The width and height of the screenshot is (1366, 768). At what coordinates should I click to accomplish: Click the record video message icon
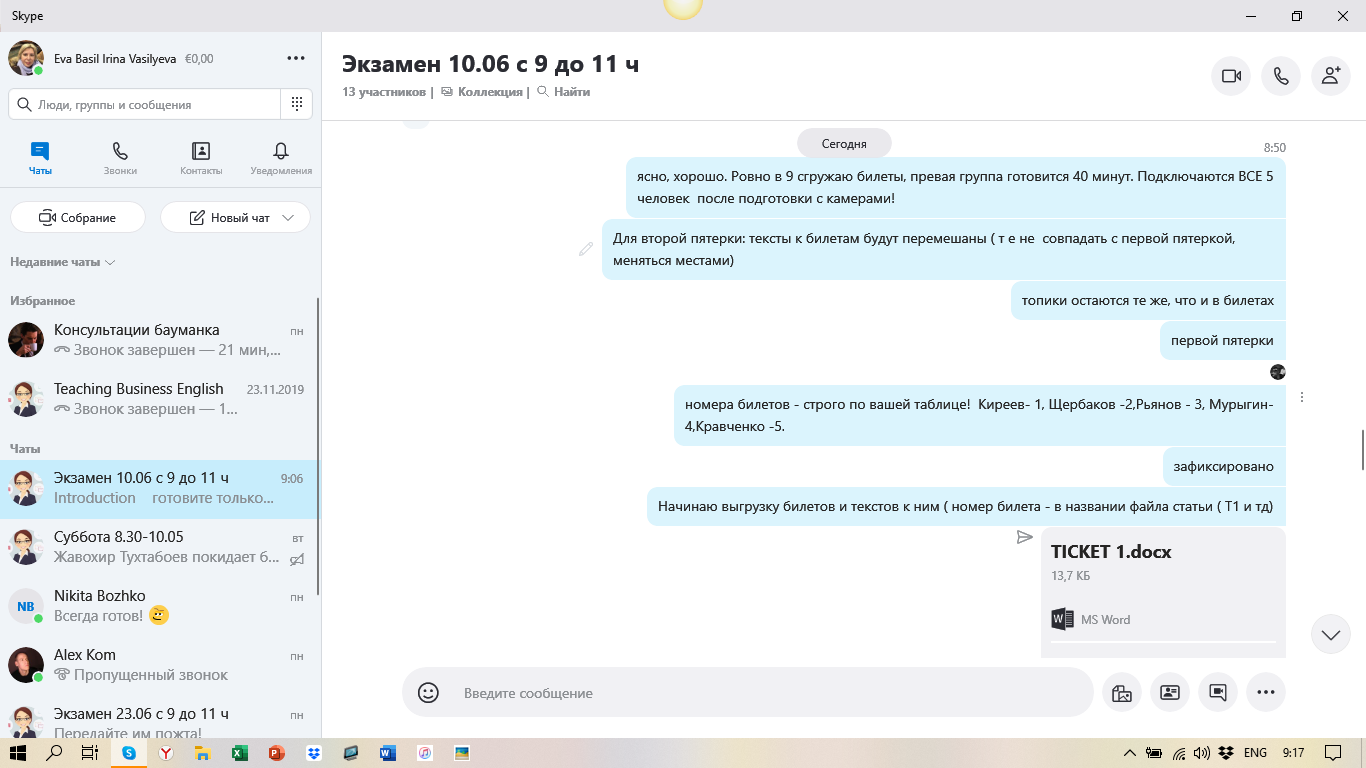pyautogui.click(x=1217, y=692)
